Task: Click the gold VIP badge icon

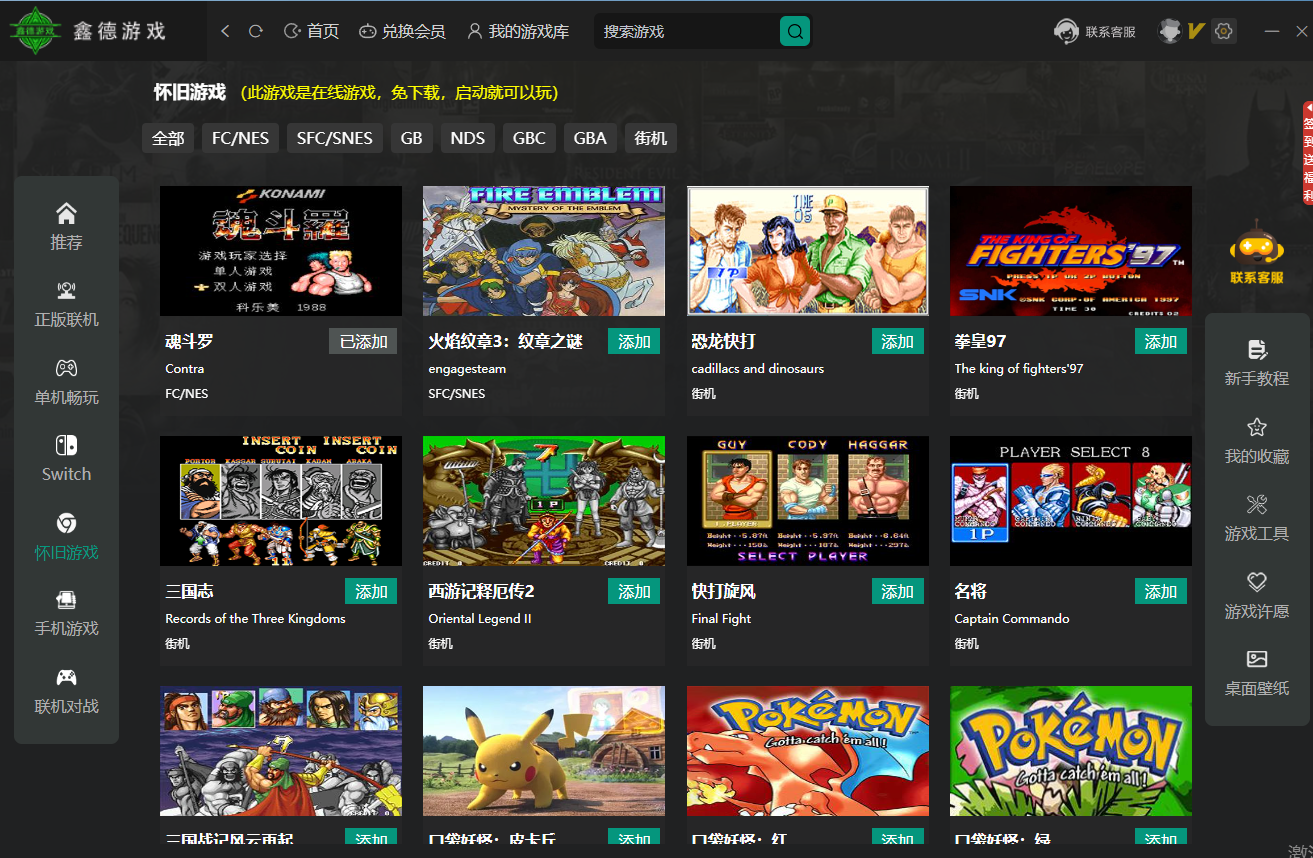Action: point(1196,31)
